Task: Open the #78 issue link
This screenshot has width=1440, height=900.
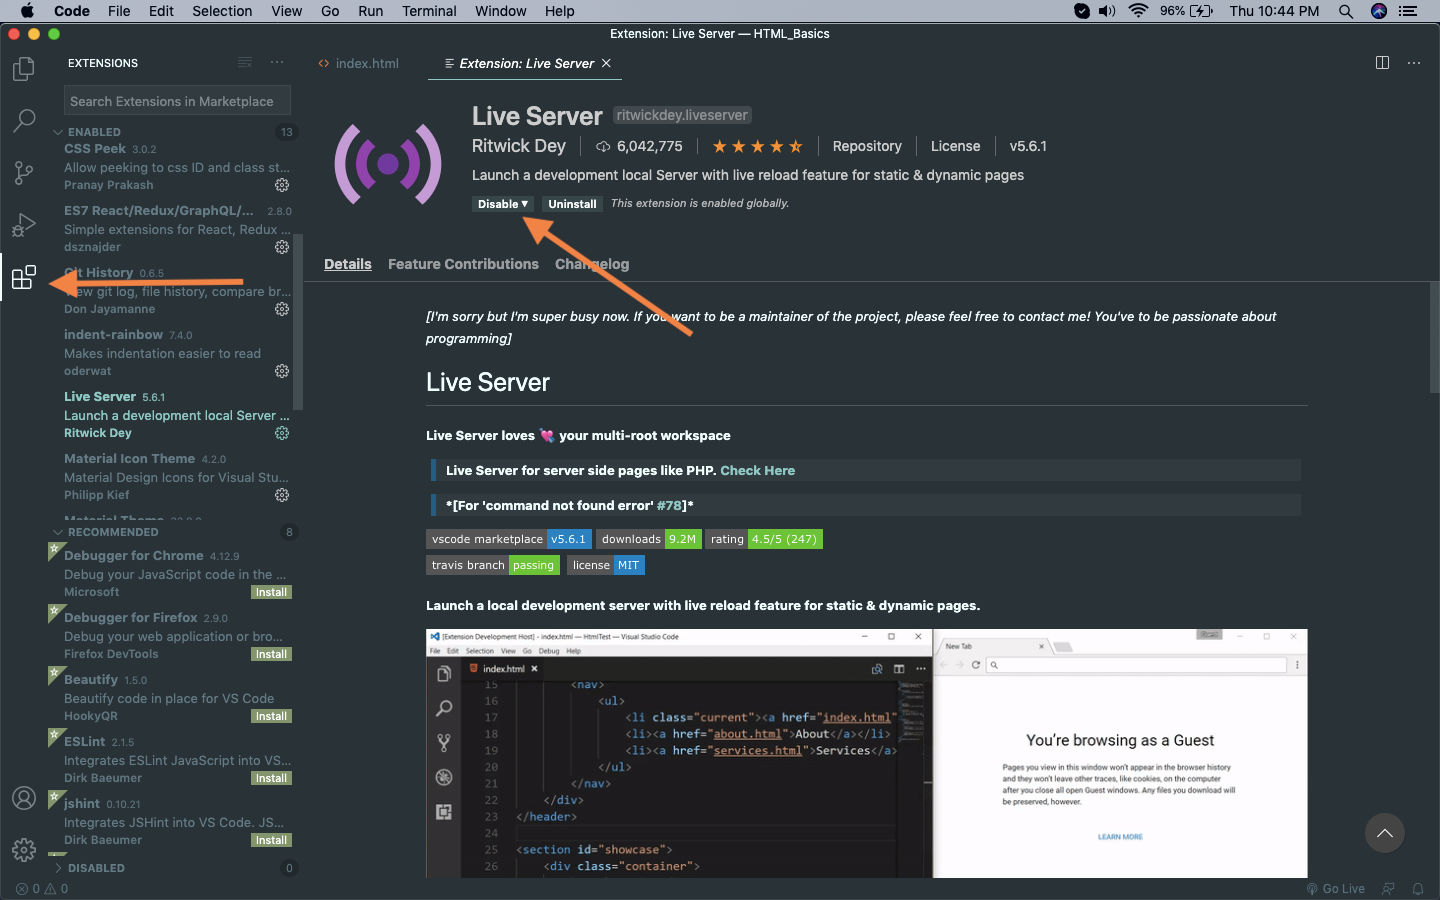Action: (669, 505)
